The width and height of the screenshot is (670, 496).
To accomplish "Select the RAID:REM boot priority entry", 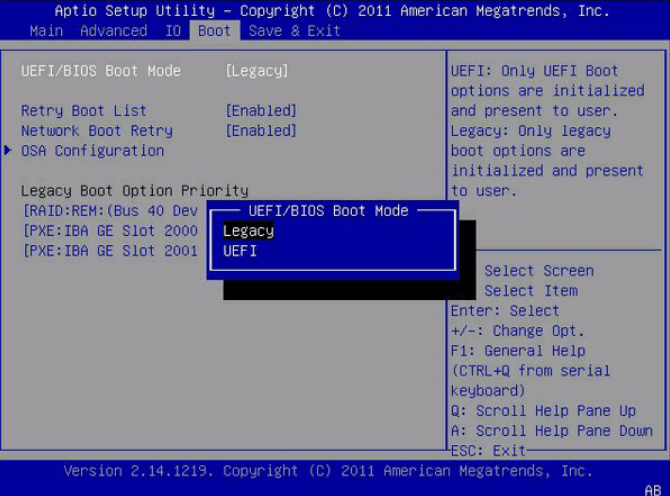I will 110,211.
